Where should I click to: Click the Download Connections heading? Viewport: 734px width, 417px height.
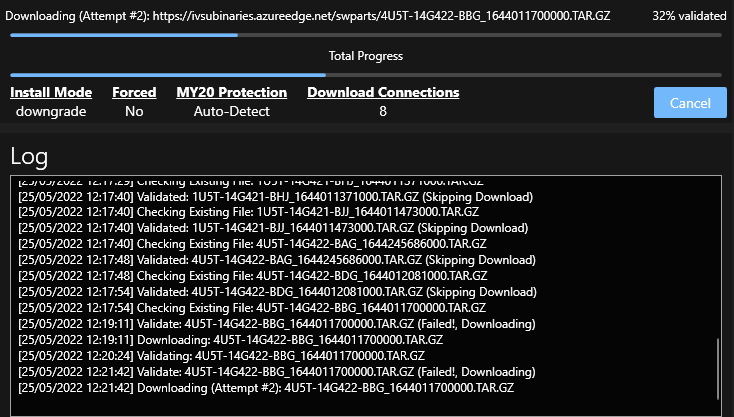click(x=383, y=92)
